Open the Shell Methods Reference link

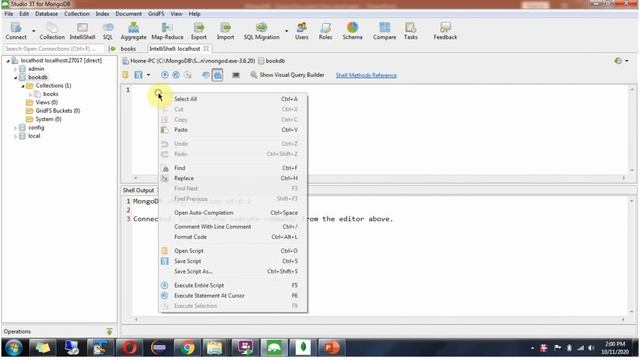(x=366, y=76)
